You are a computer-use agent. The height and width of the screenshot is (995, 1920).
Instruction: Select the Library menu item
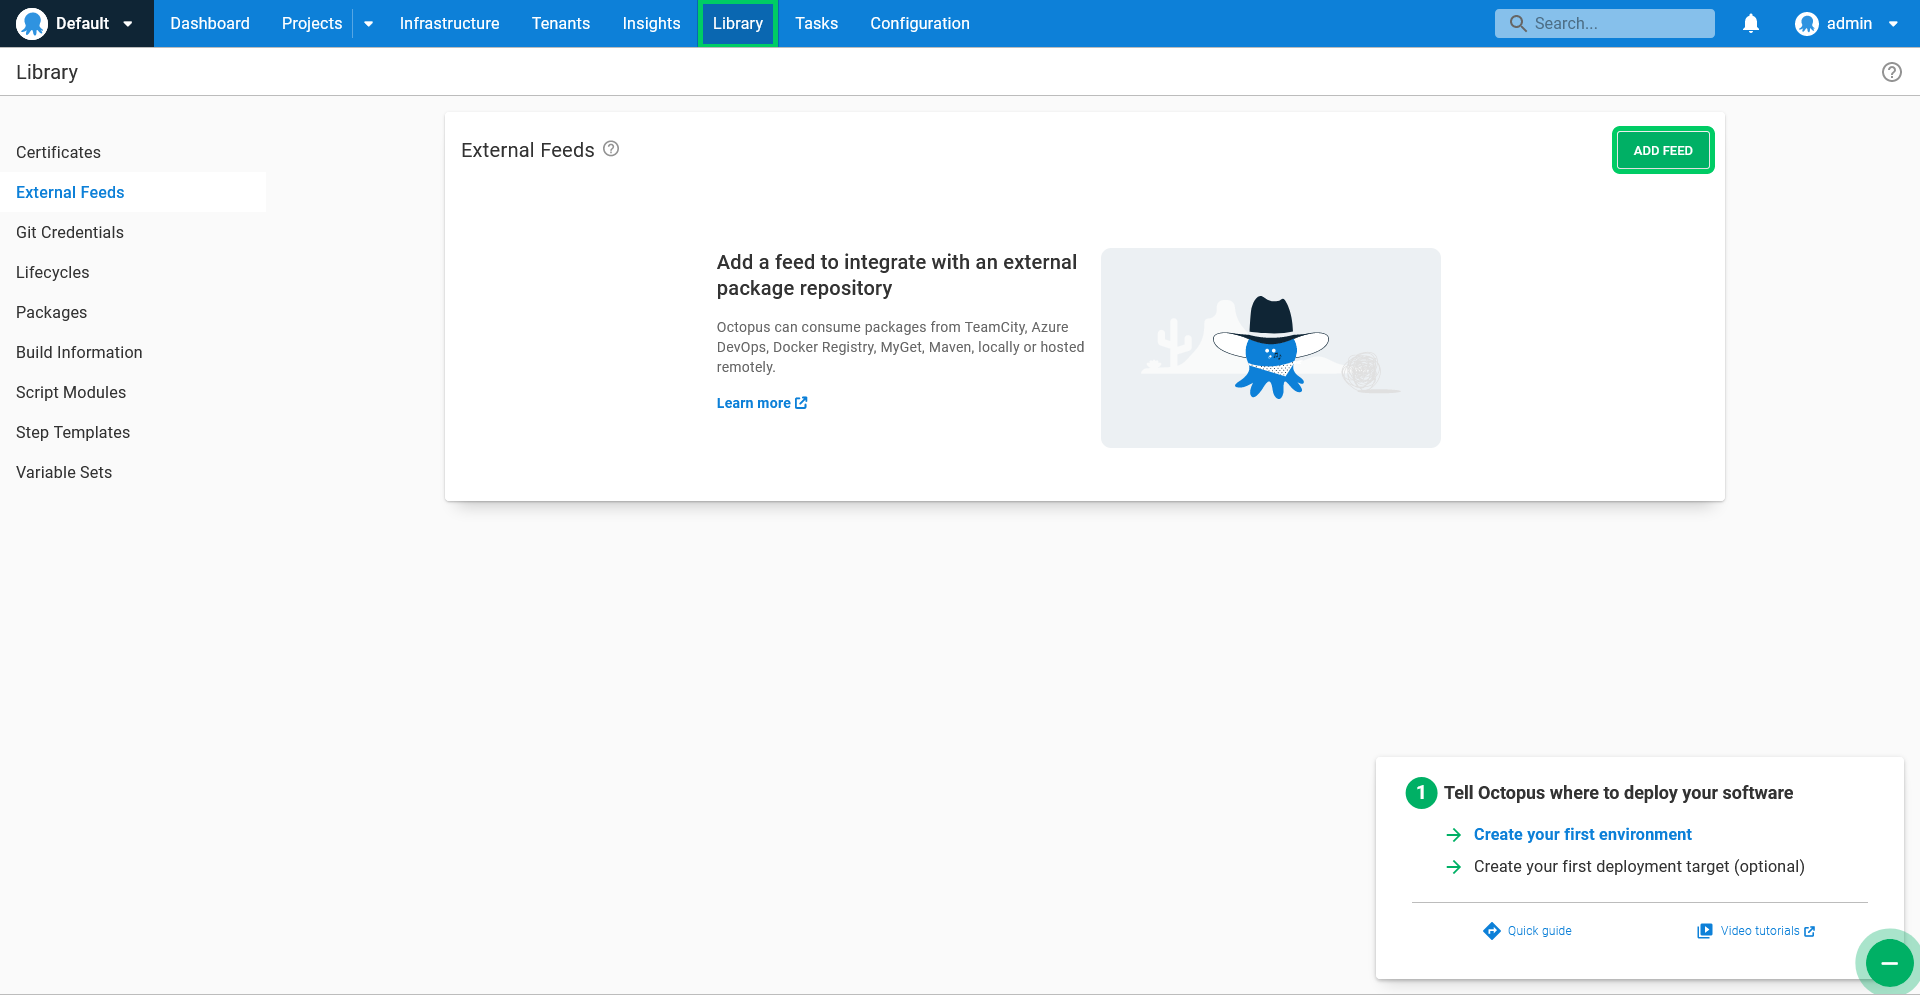738,23
